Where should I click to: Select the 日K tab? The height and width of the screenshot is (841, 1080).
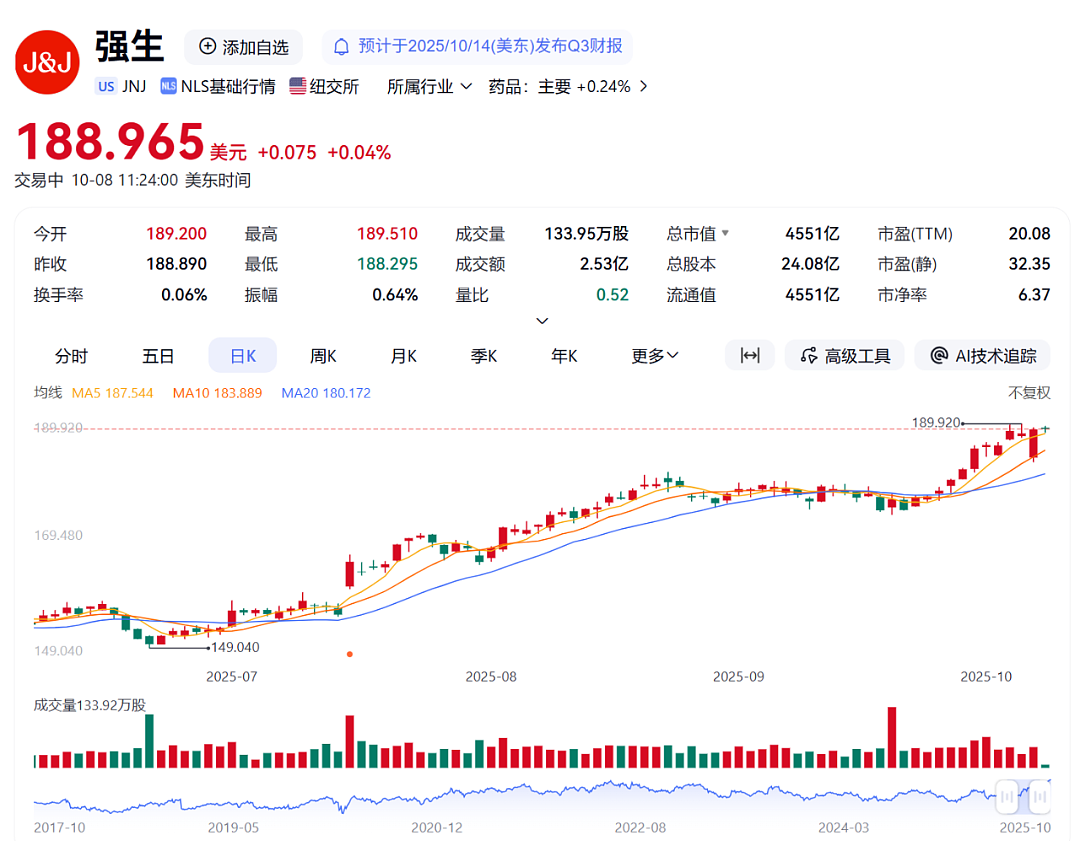coord(242,355)
